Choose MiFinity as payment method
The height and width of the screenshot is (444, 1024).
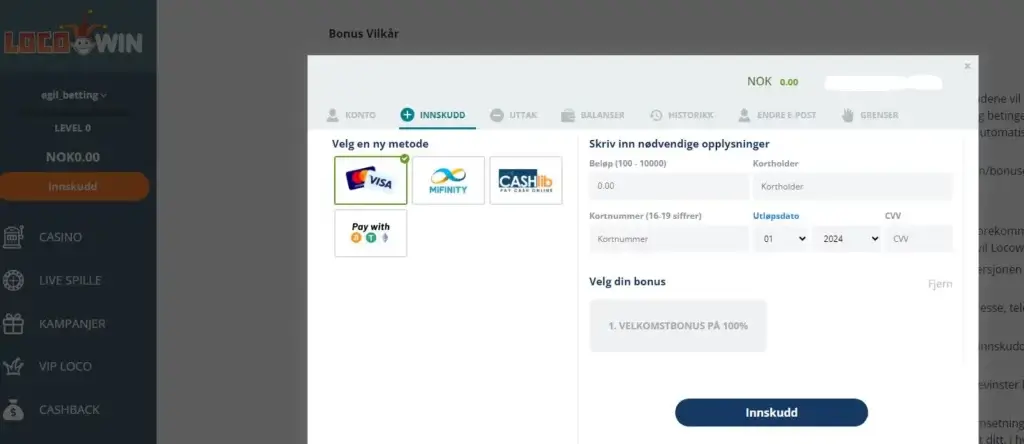448,181
